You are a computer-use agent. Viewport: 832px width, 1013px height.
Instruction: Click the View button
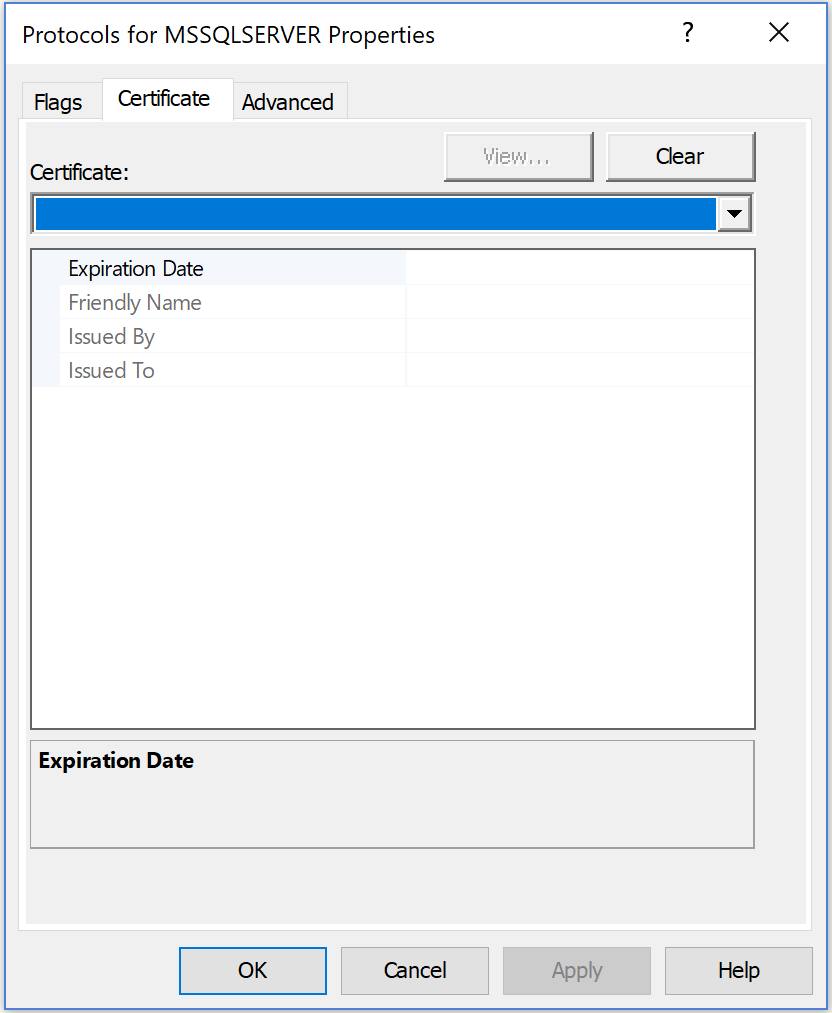coord(518,156)
